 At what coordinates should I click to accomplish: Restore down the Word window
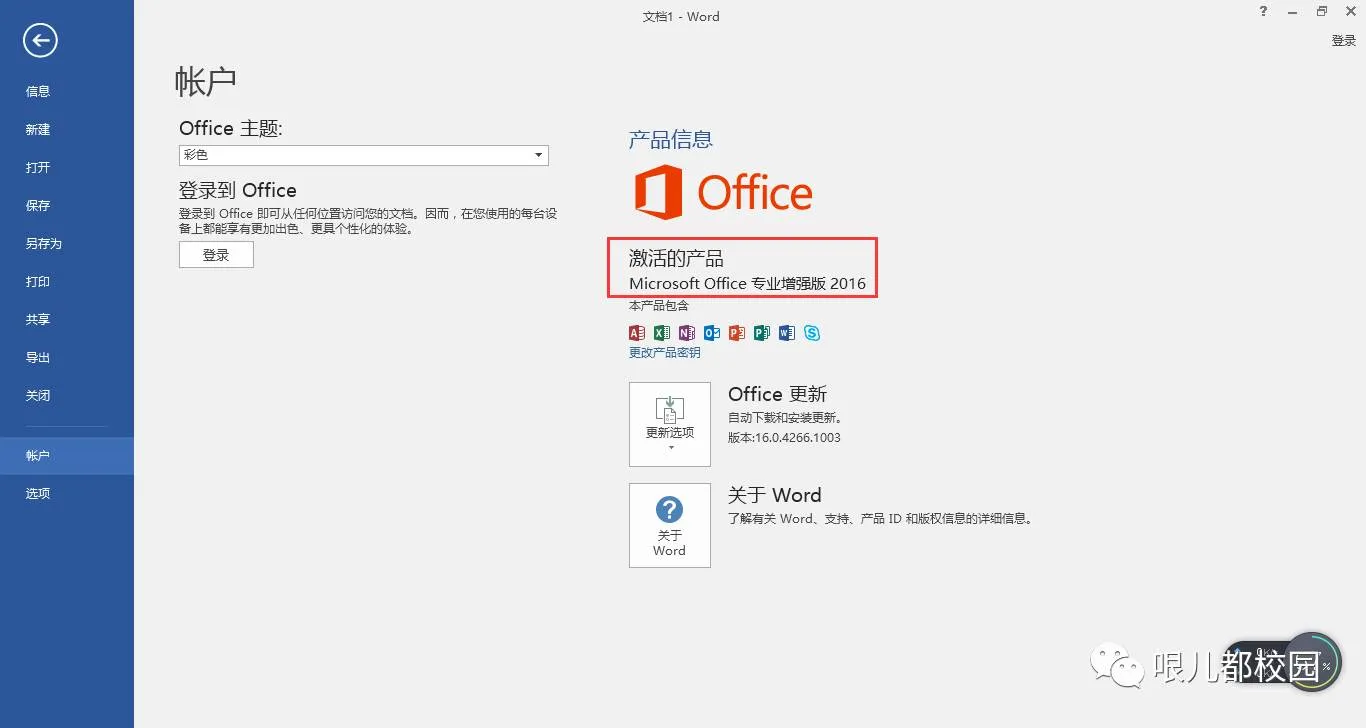coord(1321,11)
